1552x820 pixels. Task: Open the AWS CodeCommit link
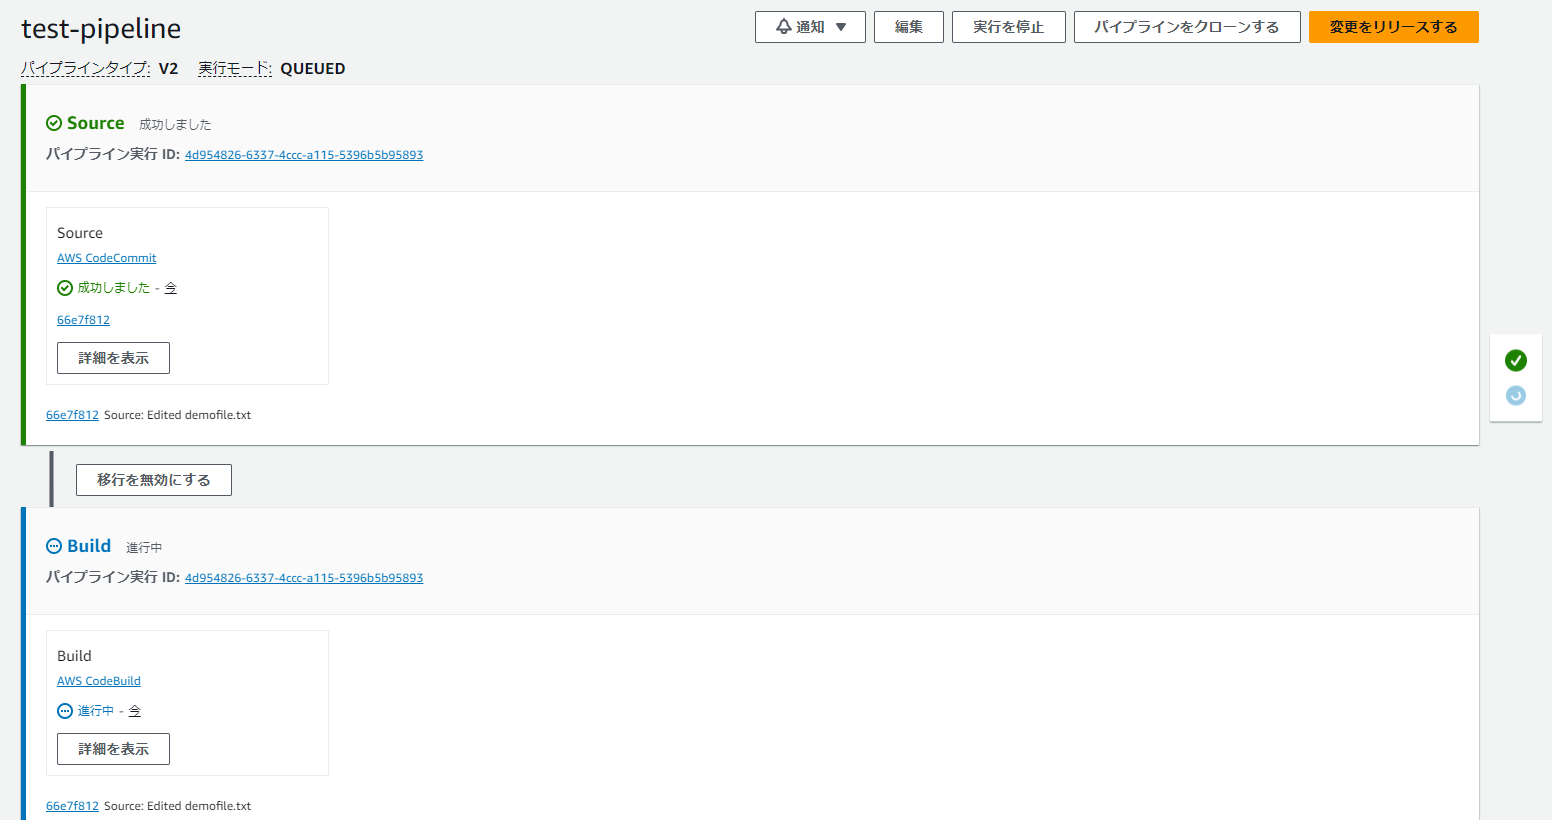[x=107, y=258]
